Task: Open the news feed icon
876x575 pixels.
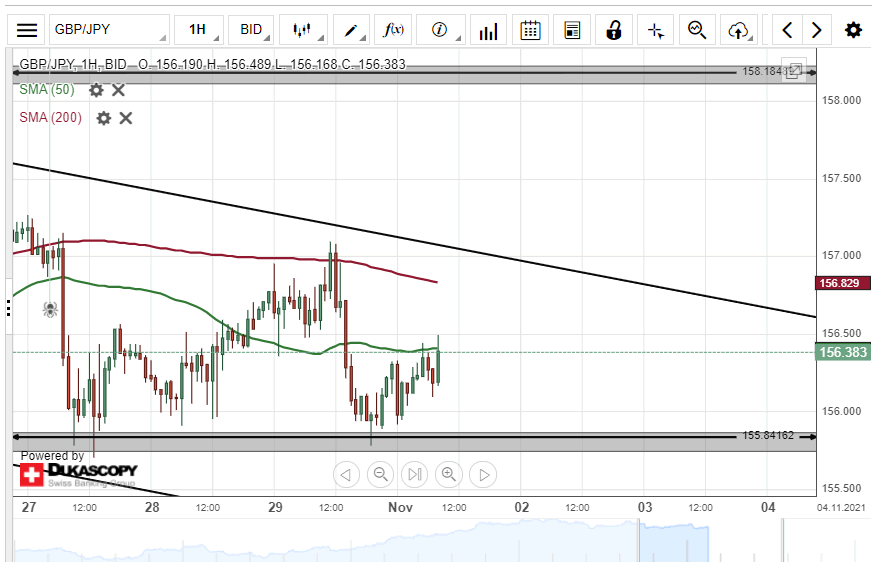Action: 572,30
